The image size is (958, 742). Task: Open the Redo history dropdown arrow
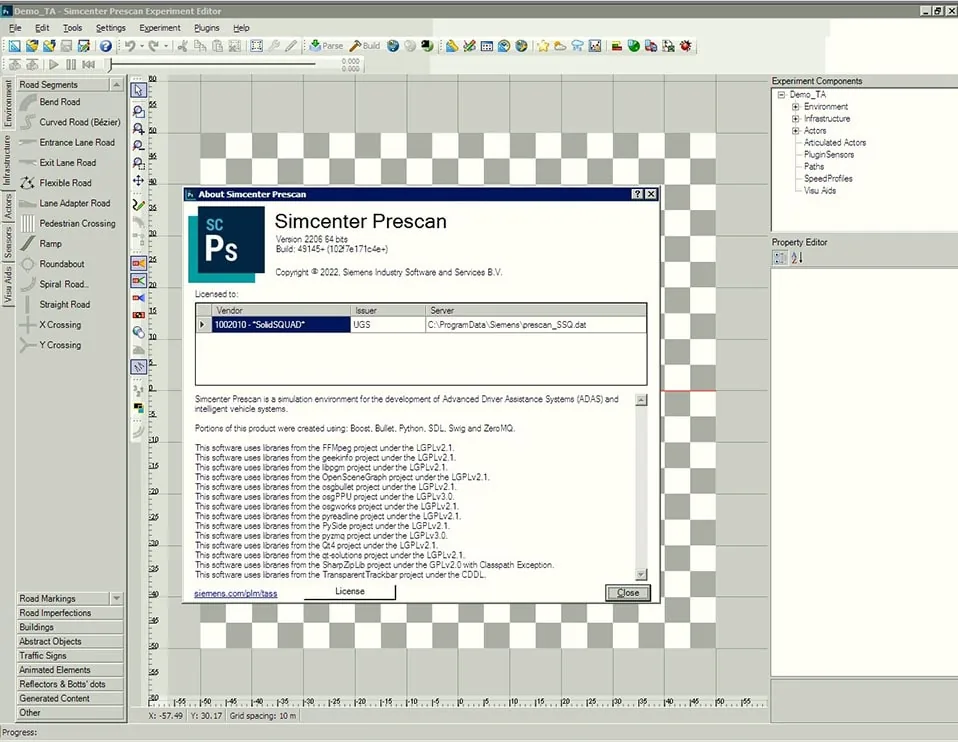(x=166, y=46)
